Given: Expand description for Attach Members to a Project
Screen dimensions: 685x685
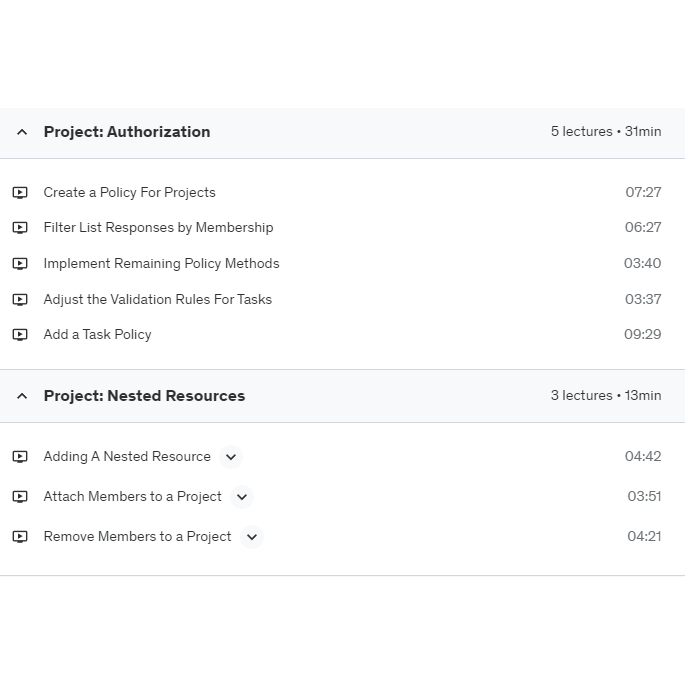Looking at the screenshot, I should [242, 497].
